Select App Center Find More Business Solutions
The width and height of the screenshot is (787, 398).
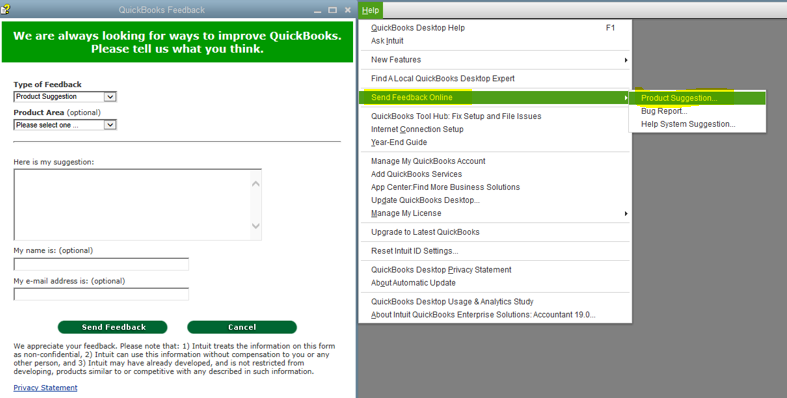point(495,188)
